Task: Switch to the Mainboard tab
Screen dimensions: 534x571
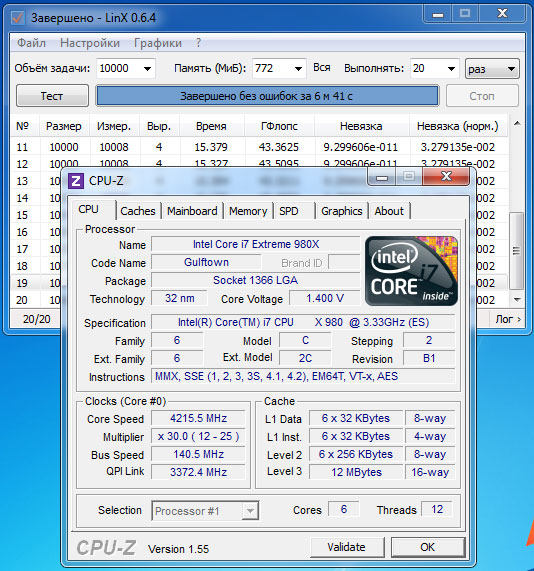Action: 192,211
